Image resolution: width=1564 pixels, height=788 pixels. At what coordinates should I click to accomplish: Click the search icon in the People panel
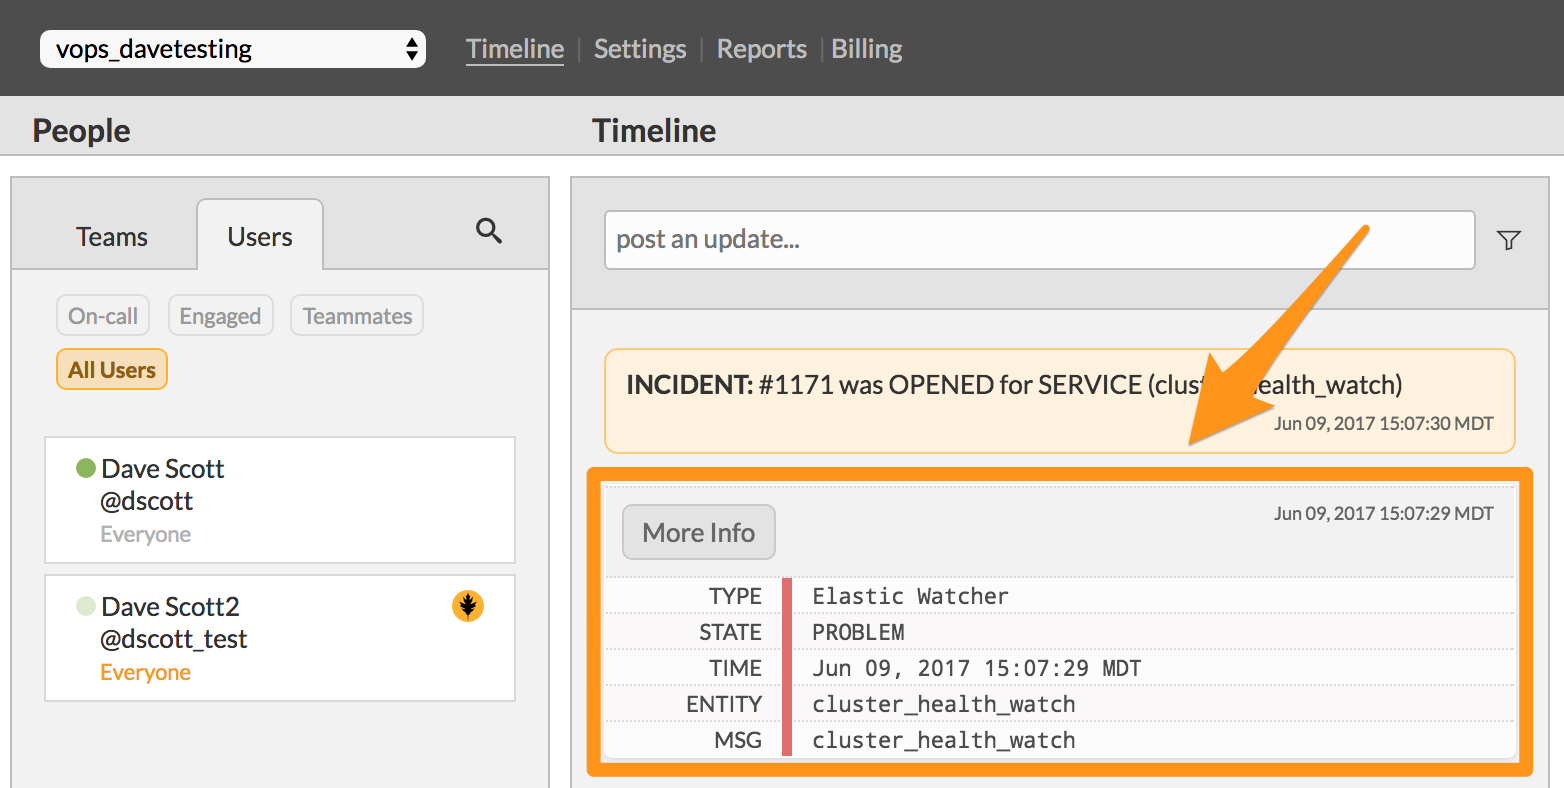[x=488, y=230]
